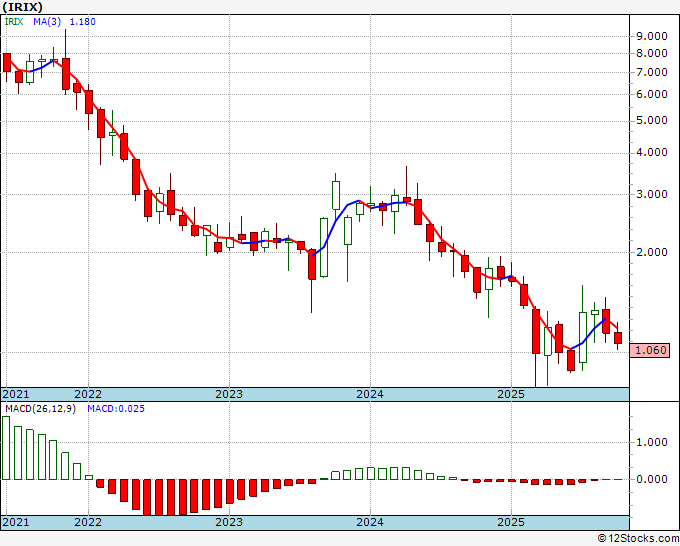The width and height of the screenshot is (680, 546).
Task: Click the 1.060 current price tag
Action: (650, 350)
